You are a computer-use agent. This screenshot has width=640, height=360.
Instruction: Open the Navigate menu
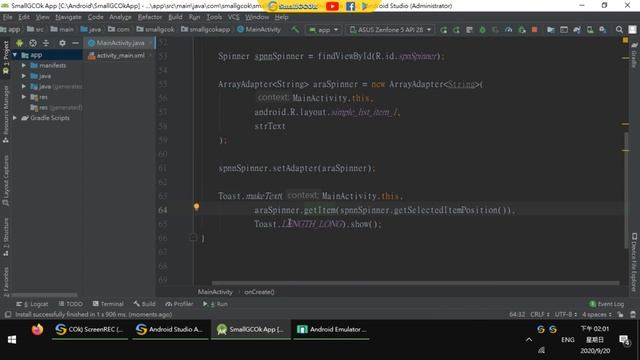click(x=68, y=17)
